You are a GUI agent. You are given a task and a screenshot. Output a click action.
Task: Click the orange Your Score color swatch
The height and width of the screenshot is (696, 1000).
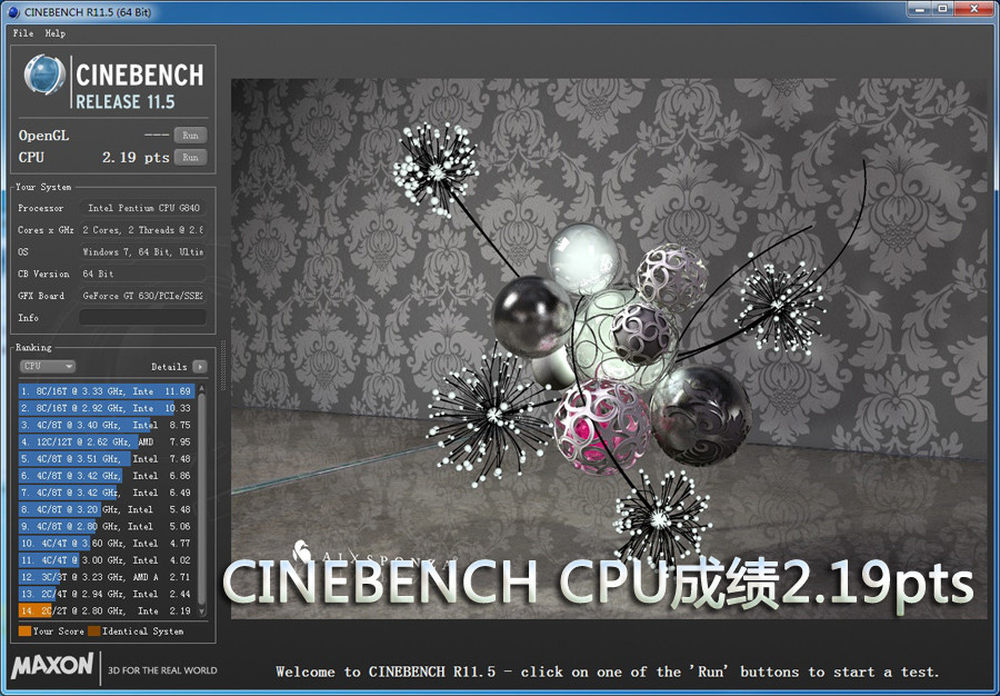coord(25,631)
